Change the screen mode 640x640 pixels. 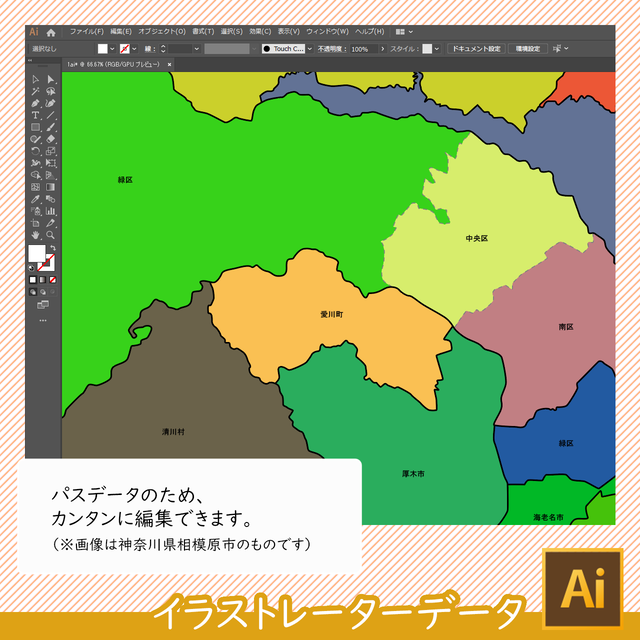(43, 305)
